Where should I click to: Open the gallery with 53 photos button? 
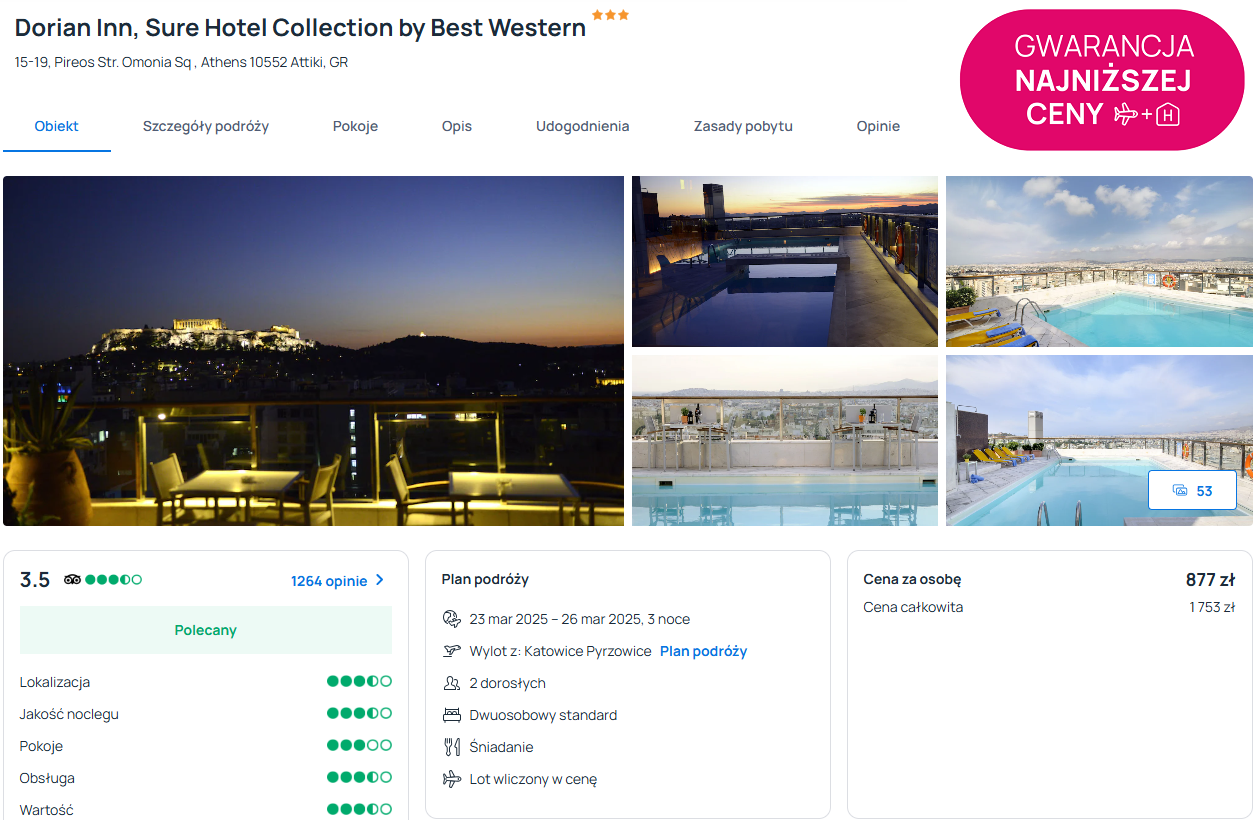pyautogui.click(x=1192, y=490)
